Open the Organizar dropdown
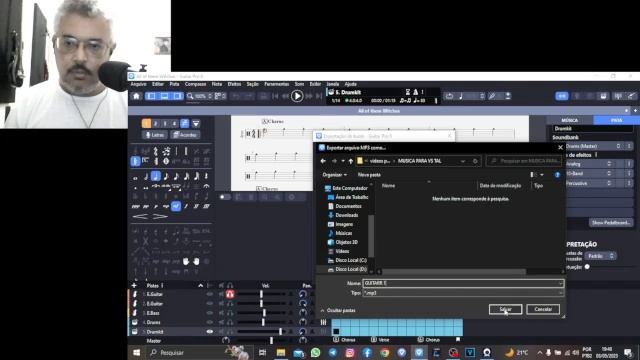Viewport: 640px width, 360px height. 334,175
